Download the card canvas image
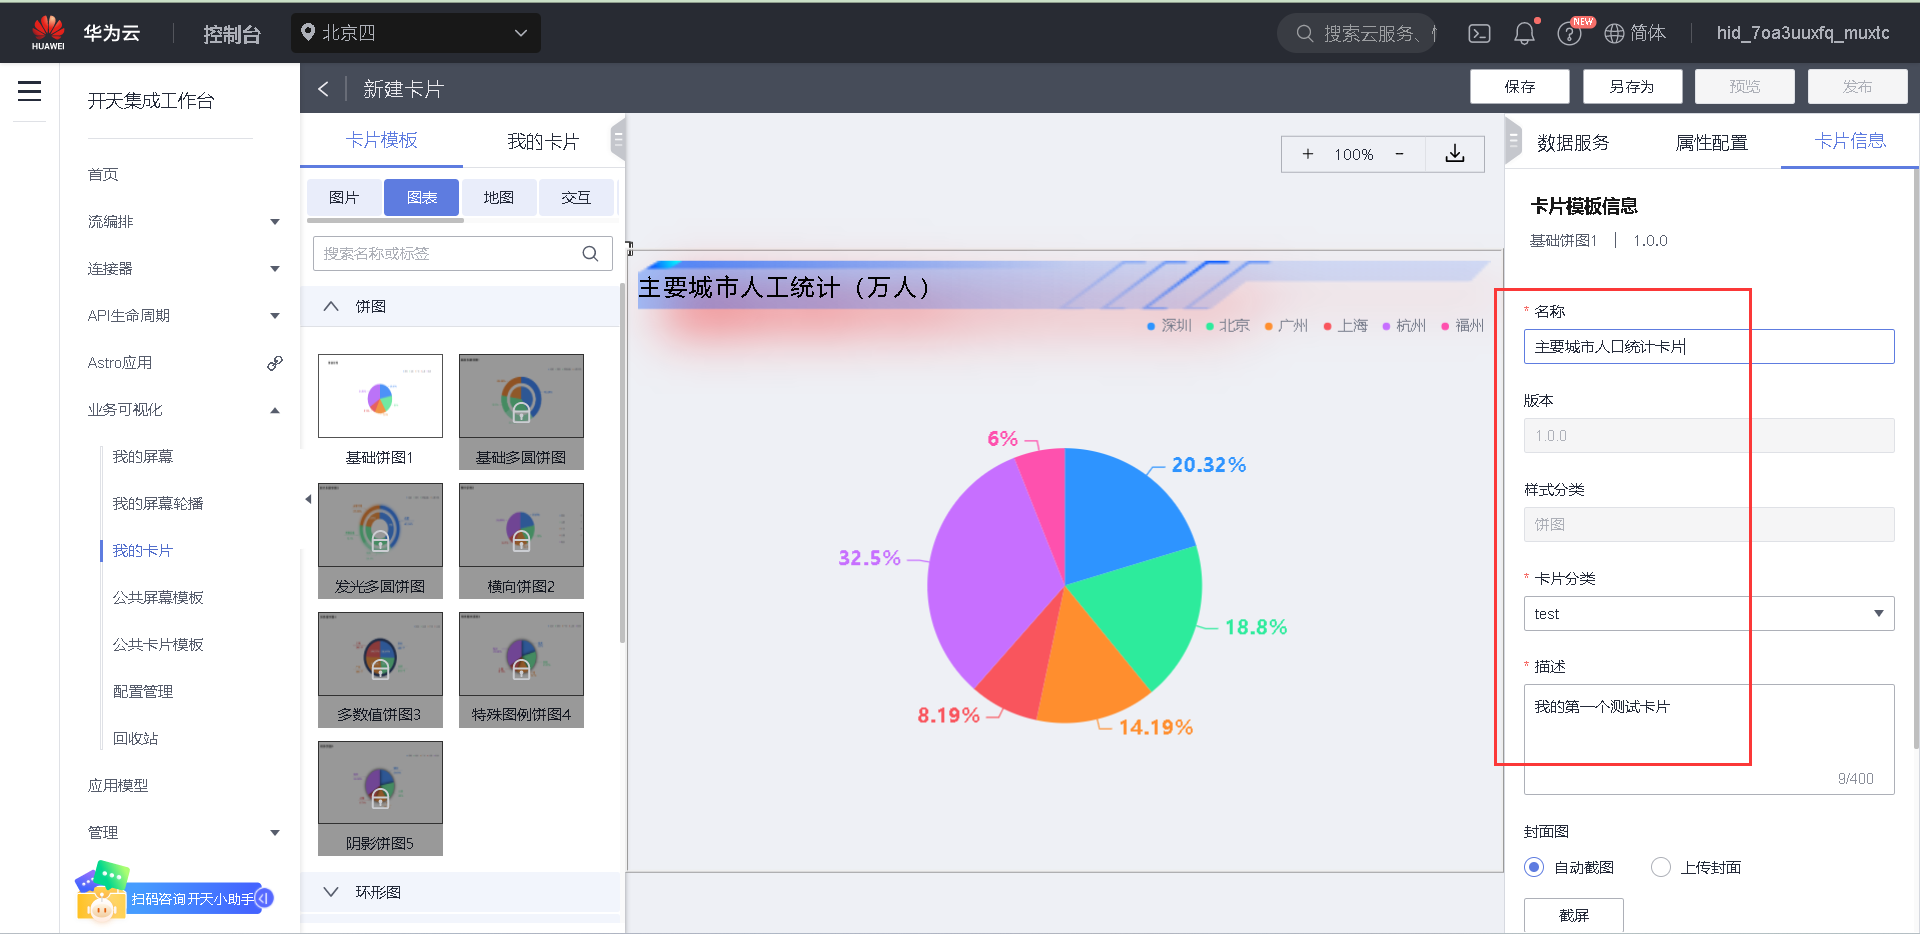This screenshot has width=1920, height=934. (1455, 154)
